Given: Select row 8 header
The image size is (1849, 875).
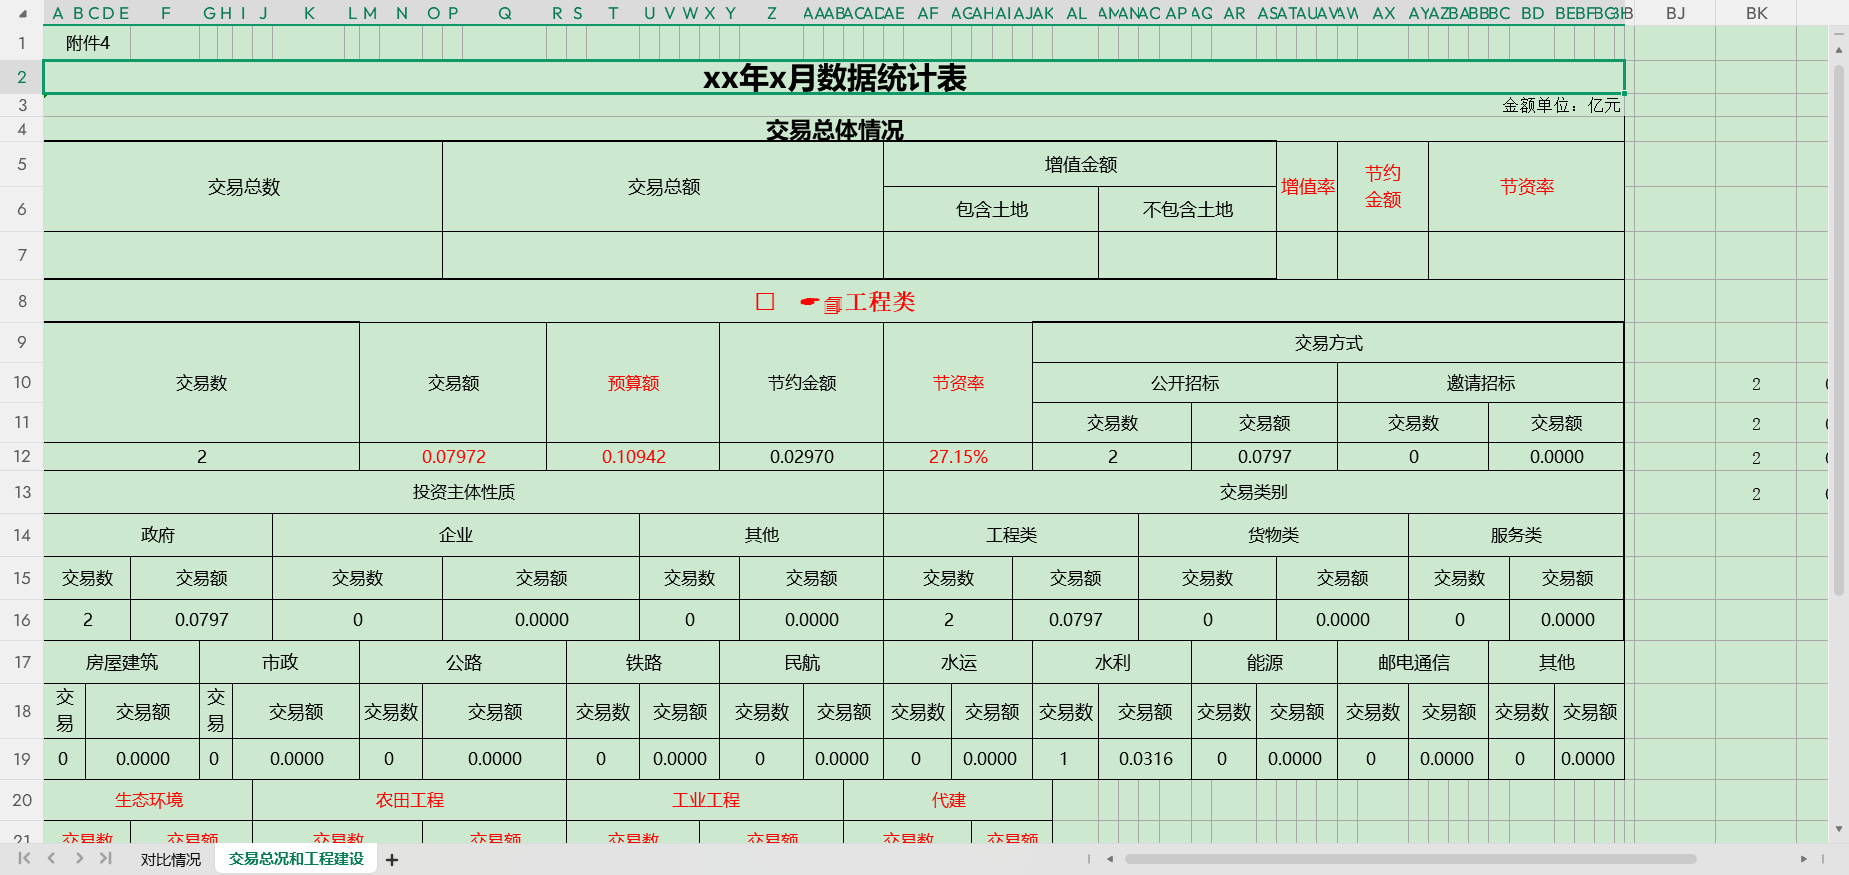Looking at the screenshot, I should coord(22,301).
